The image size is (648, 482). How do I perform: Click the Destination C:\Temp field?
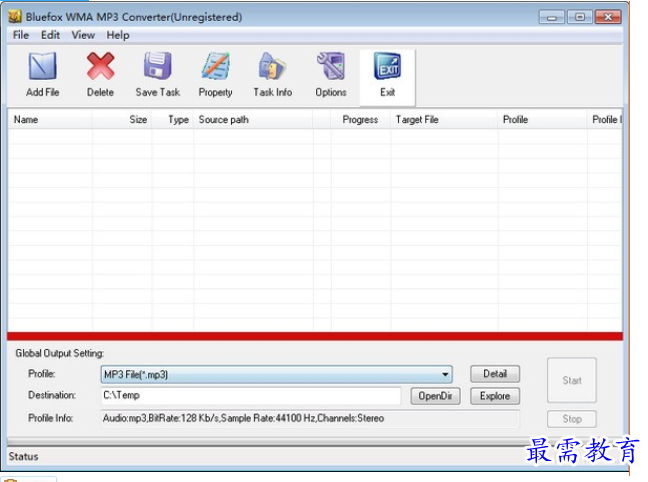point(251,396)
